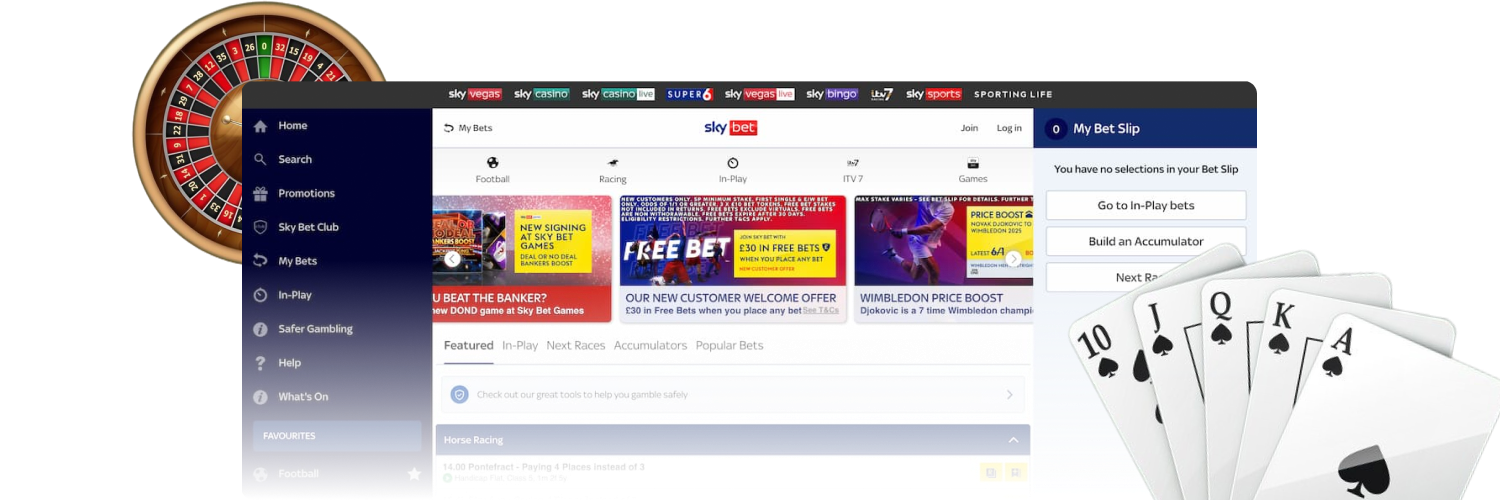Screen dimensions: 1500x500
Task: Click the Search magnifier icon
Action: pos(261,160)
